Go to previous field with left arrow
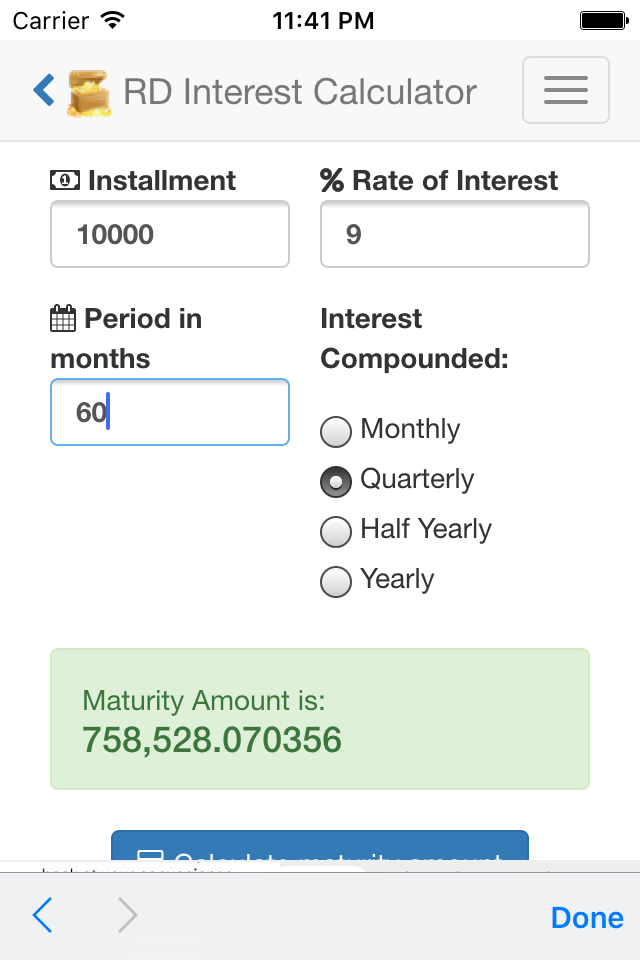 coord(42,915)
